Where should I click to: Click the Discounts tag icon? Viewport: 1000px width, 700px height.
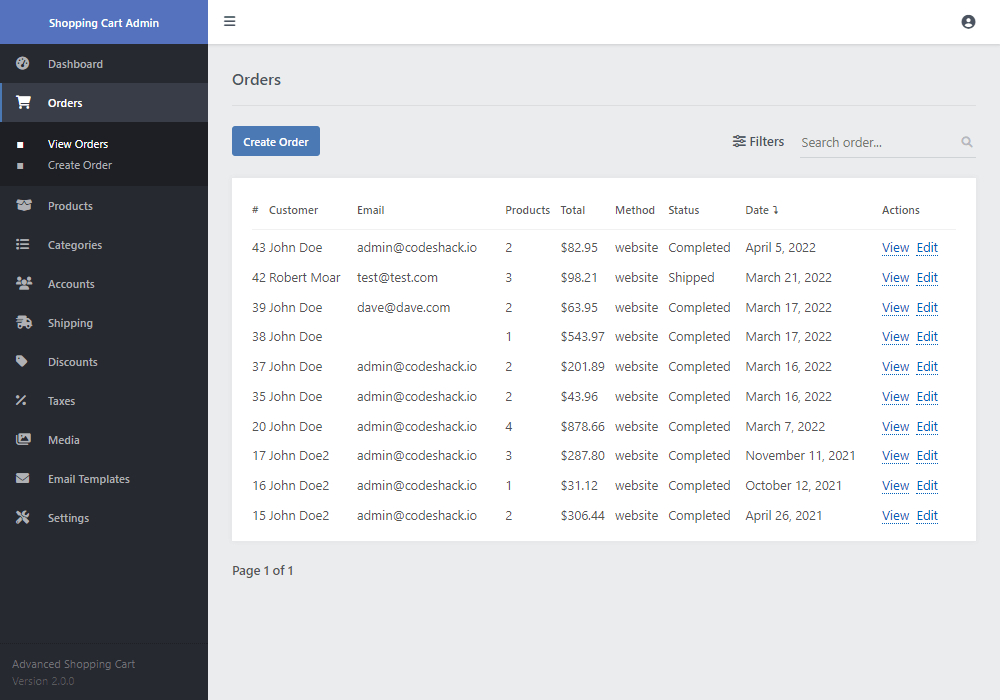[x=22, y=361]
